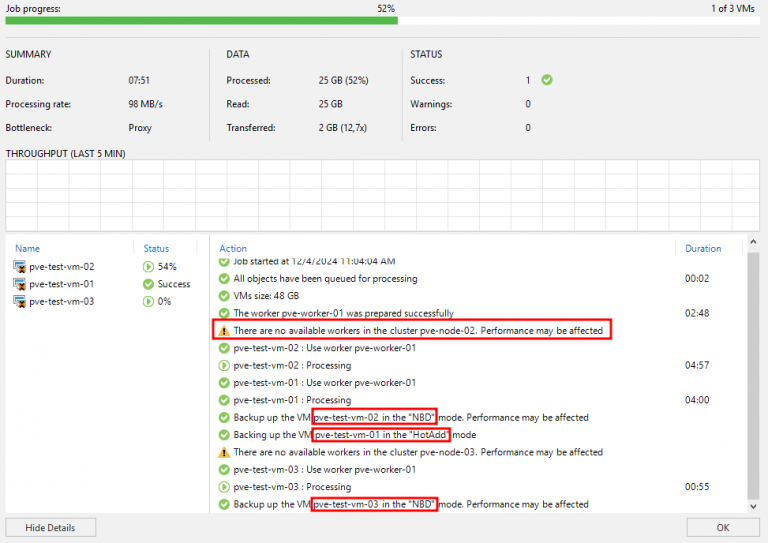Click the '2 GB (12,7x)' transferred value
The height and width of the screenshot is (543, 768).
pyautogui.click(x=343, y=128)
